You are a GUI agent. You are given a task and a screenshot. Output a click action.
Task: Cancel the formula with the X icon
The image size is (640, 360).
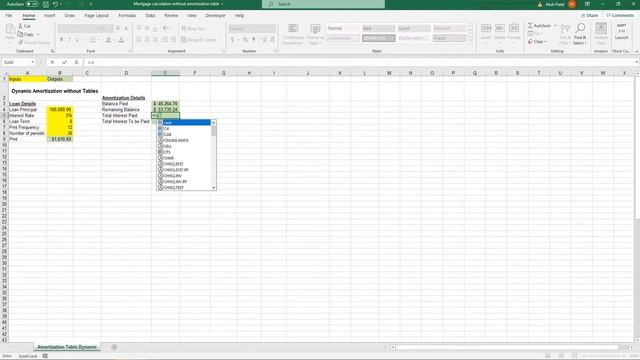pos(52,62)
